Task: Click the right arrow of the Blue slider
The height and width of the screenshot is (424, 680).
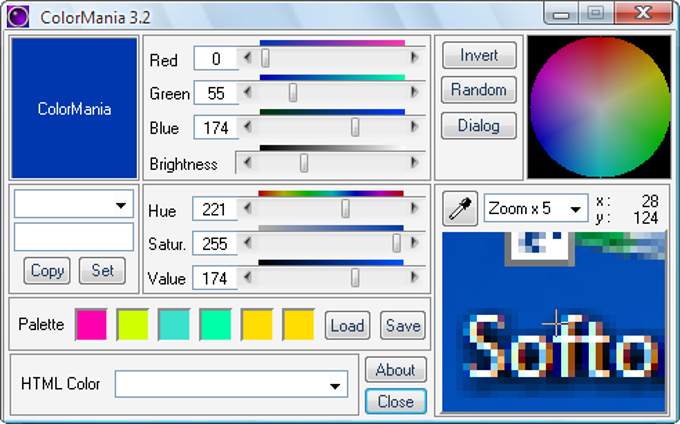Action: click(x=415, y=127)
